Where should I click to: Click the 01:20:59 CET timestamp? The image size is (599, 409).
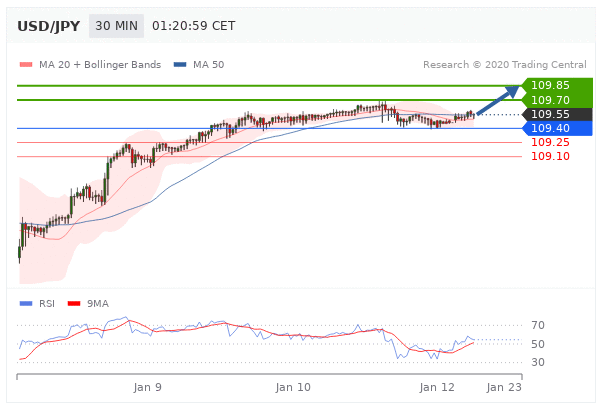[x=194, y=26]
